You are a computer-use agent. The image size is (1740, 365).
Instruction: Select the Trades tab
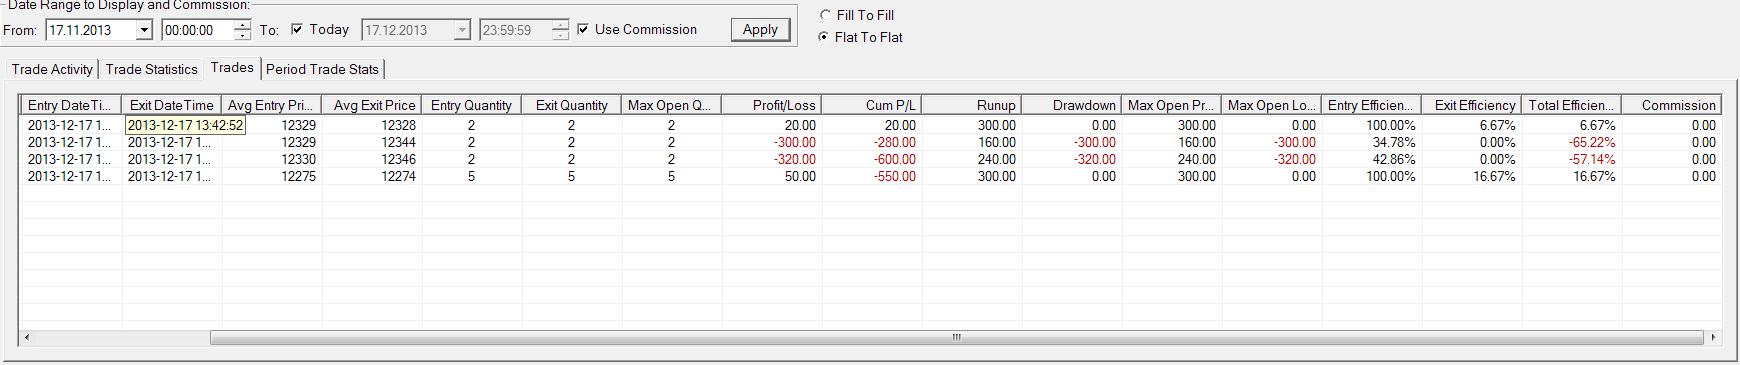[x=232, y=67]
